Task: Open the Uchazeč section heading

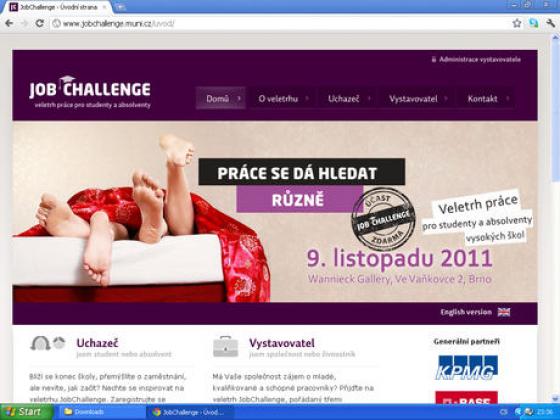Action: click(97, 343)
